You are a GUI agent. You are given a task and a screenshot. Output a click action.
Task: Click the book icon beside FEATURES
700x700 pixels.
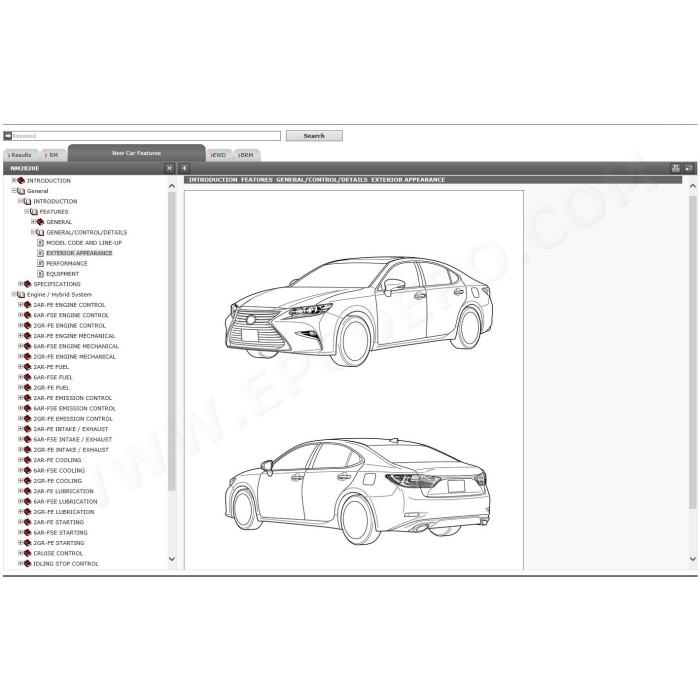point(34,212)
